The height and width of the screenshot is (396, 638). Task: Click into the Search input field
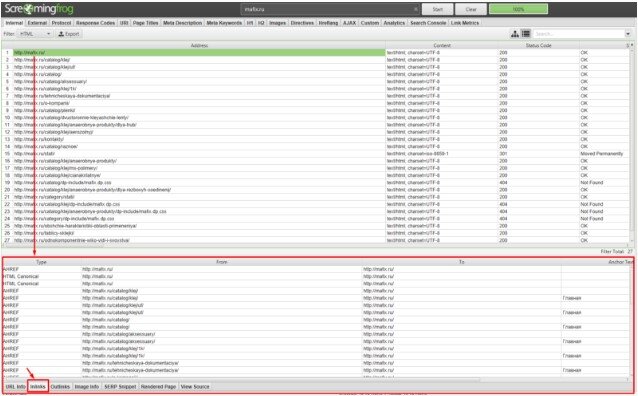[x=578, y=34]
